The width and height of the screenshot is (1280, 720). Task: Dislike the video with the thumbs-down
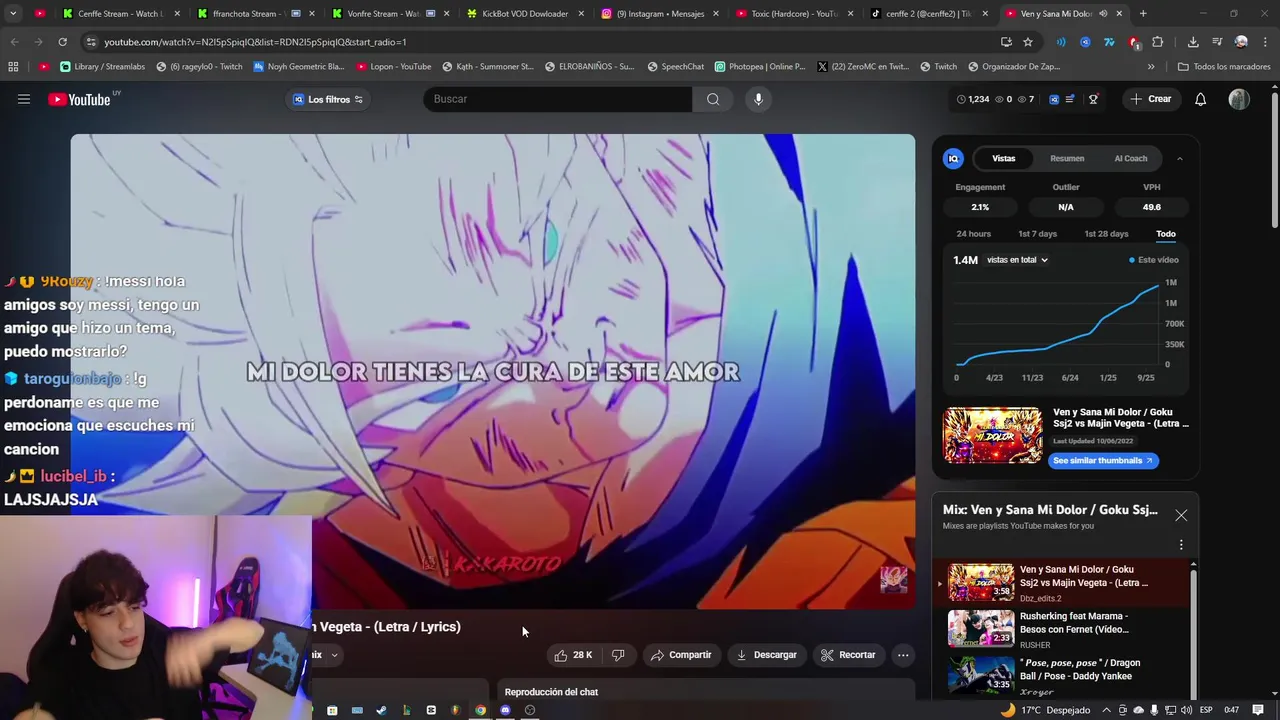(x=618, y=655)
